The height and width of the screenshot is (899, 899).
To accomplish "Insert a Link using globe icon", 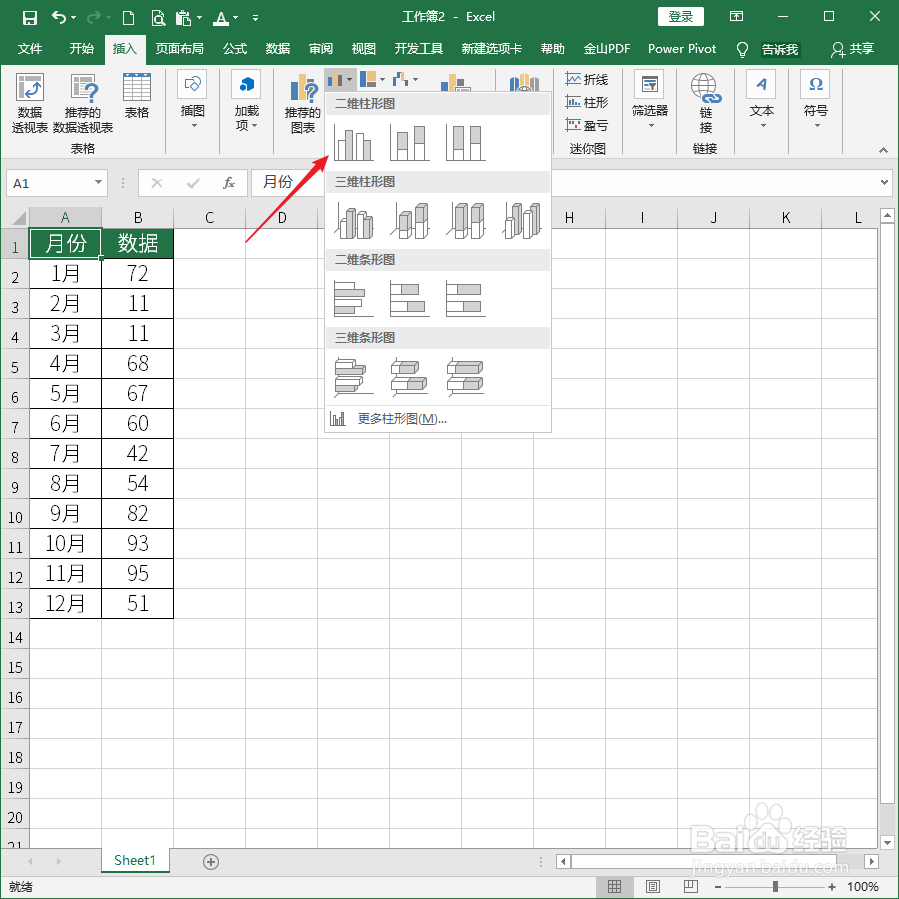I will (705, 103).
